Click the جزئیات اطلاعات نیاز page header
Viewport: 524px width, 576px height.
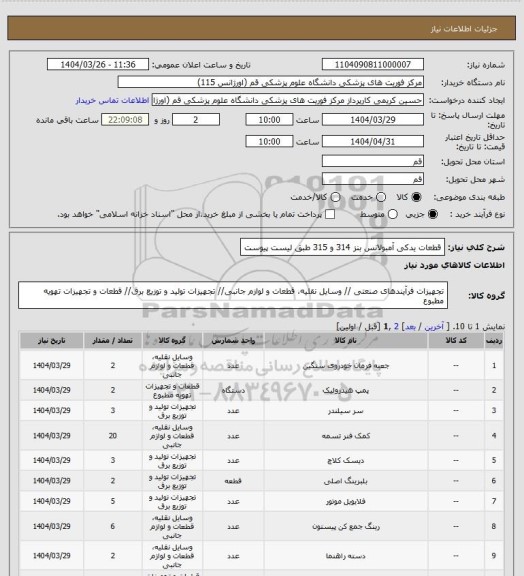click(x=464, y=29)
